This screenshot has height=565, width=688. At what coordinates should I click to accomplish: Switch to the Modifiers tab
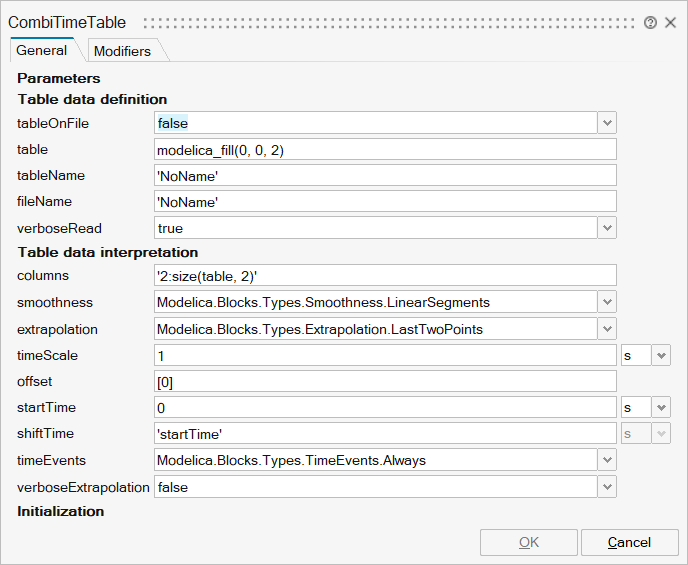(122, 51)
